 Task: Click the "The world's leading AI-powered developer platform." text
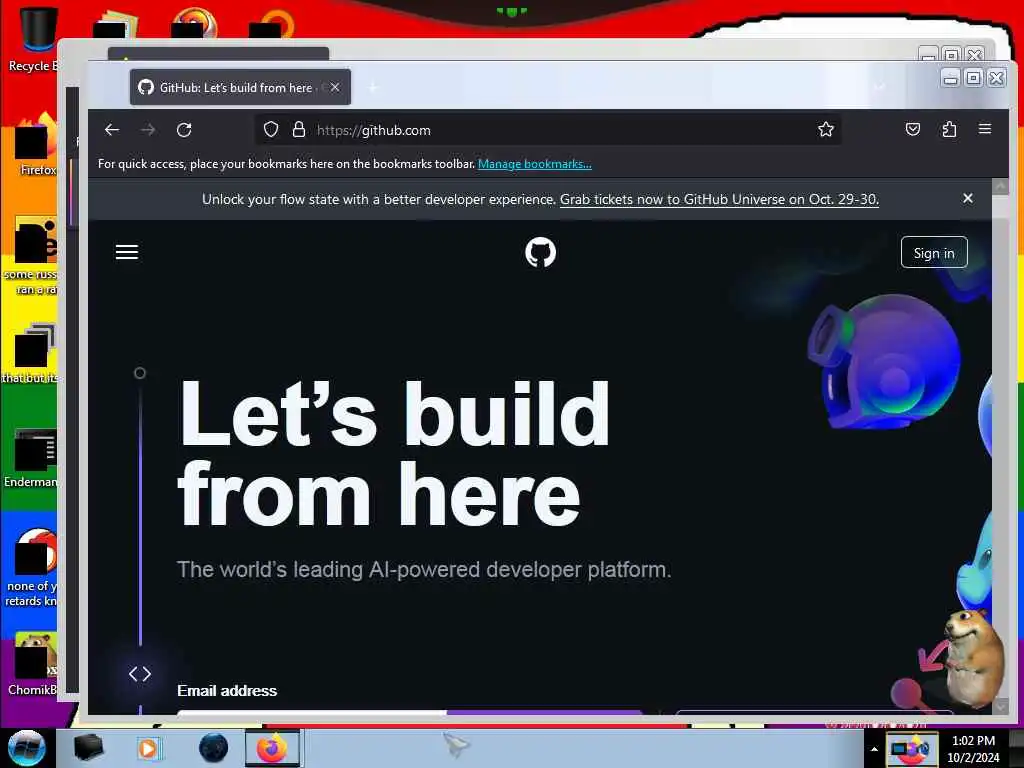coord(424,569)
